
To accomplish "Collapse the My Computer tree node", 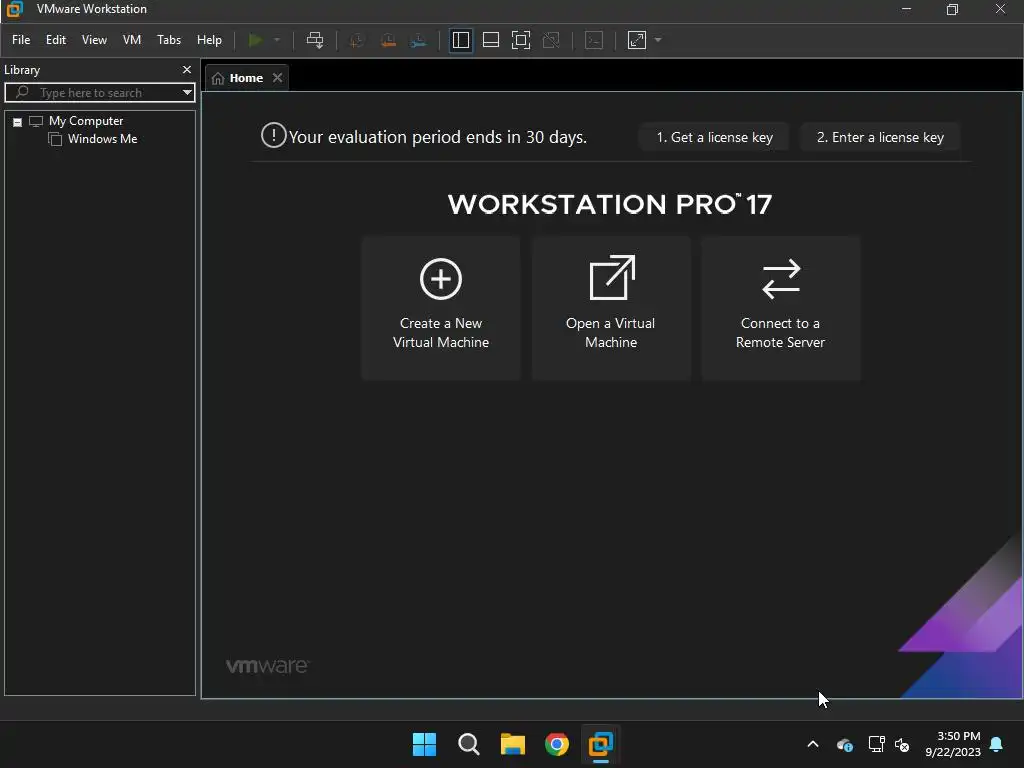I will (18, 122).
